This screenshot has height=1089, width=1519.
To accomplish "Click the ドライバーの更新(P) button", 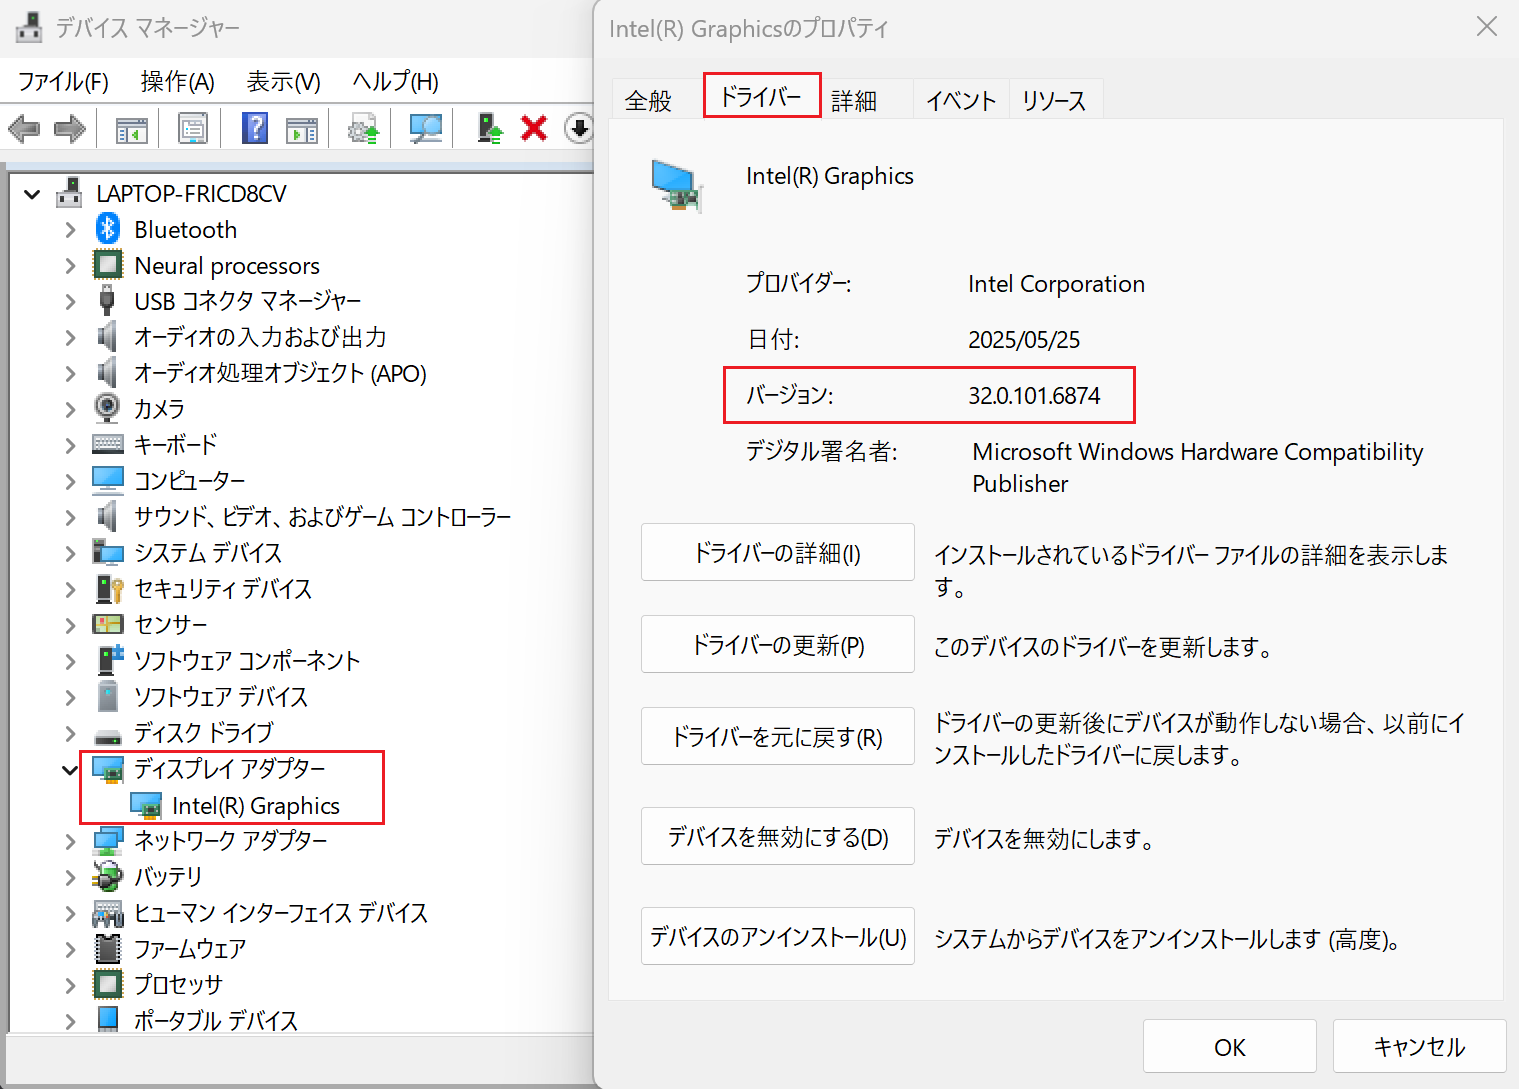I will pos(778,644).
